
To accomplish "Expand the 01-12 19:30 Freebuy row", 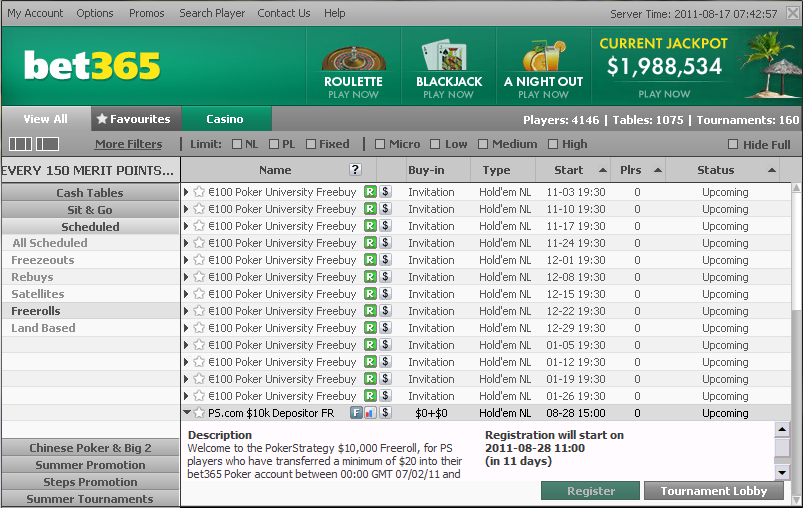I will [x=186, y=362].
